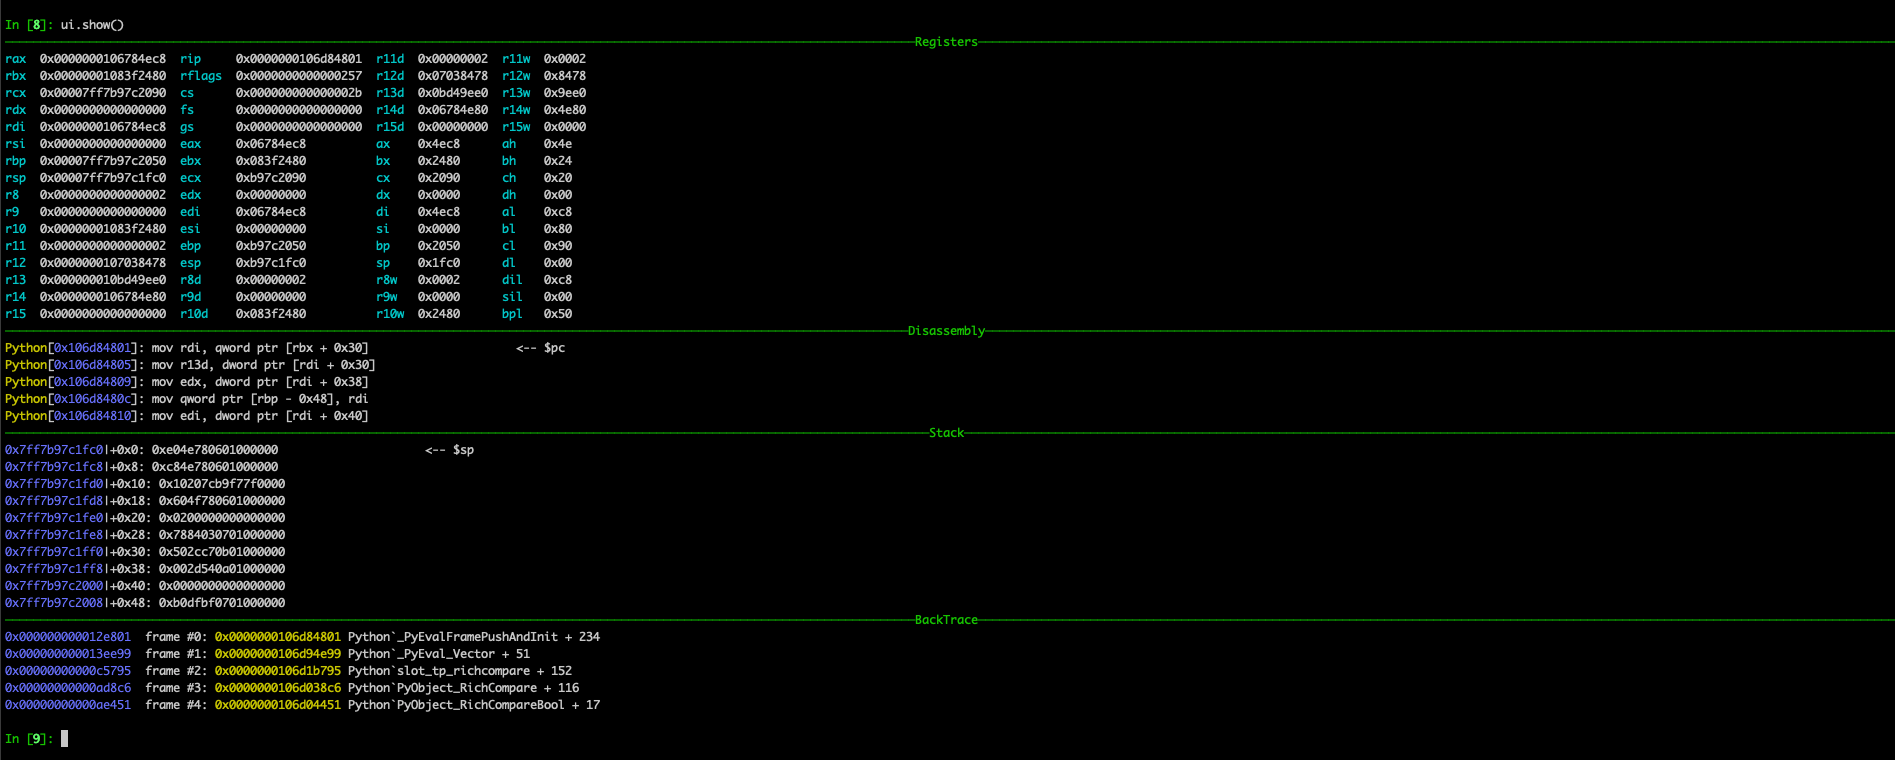Select the Registers section header
The height and width of the screenshot is (760, 1895).
(945, 42)
